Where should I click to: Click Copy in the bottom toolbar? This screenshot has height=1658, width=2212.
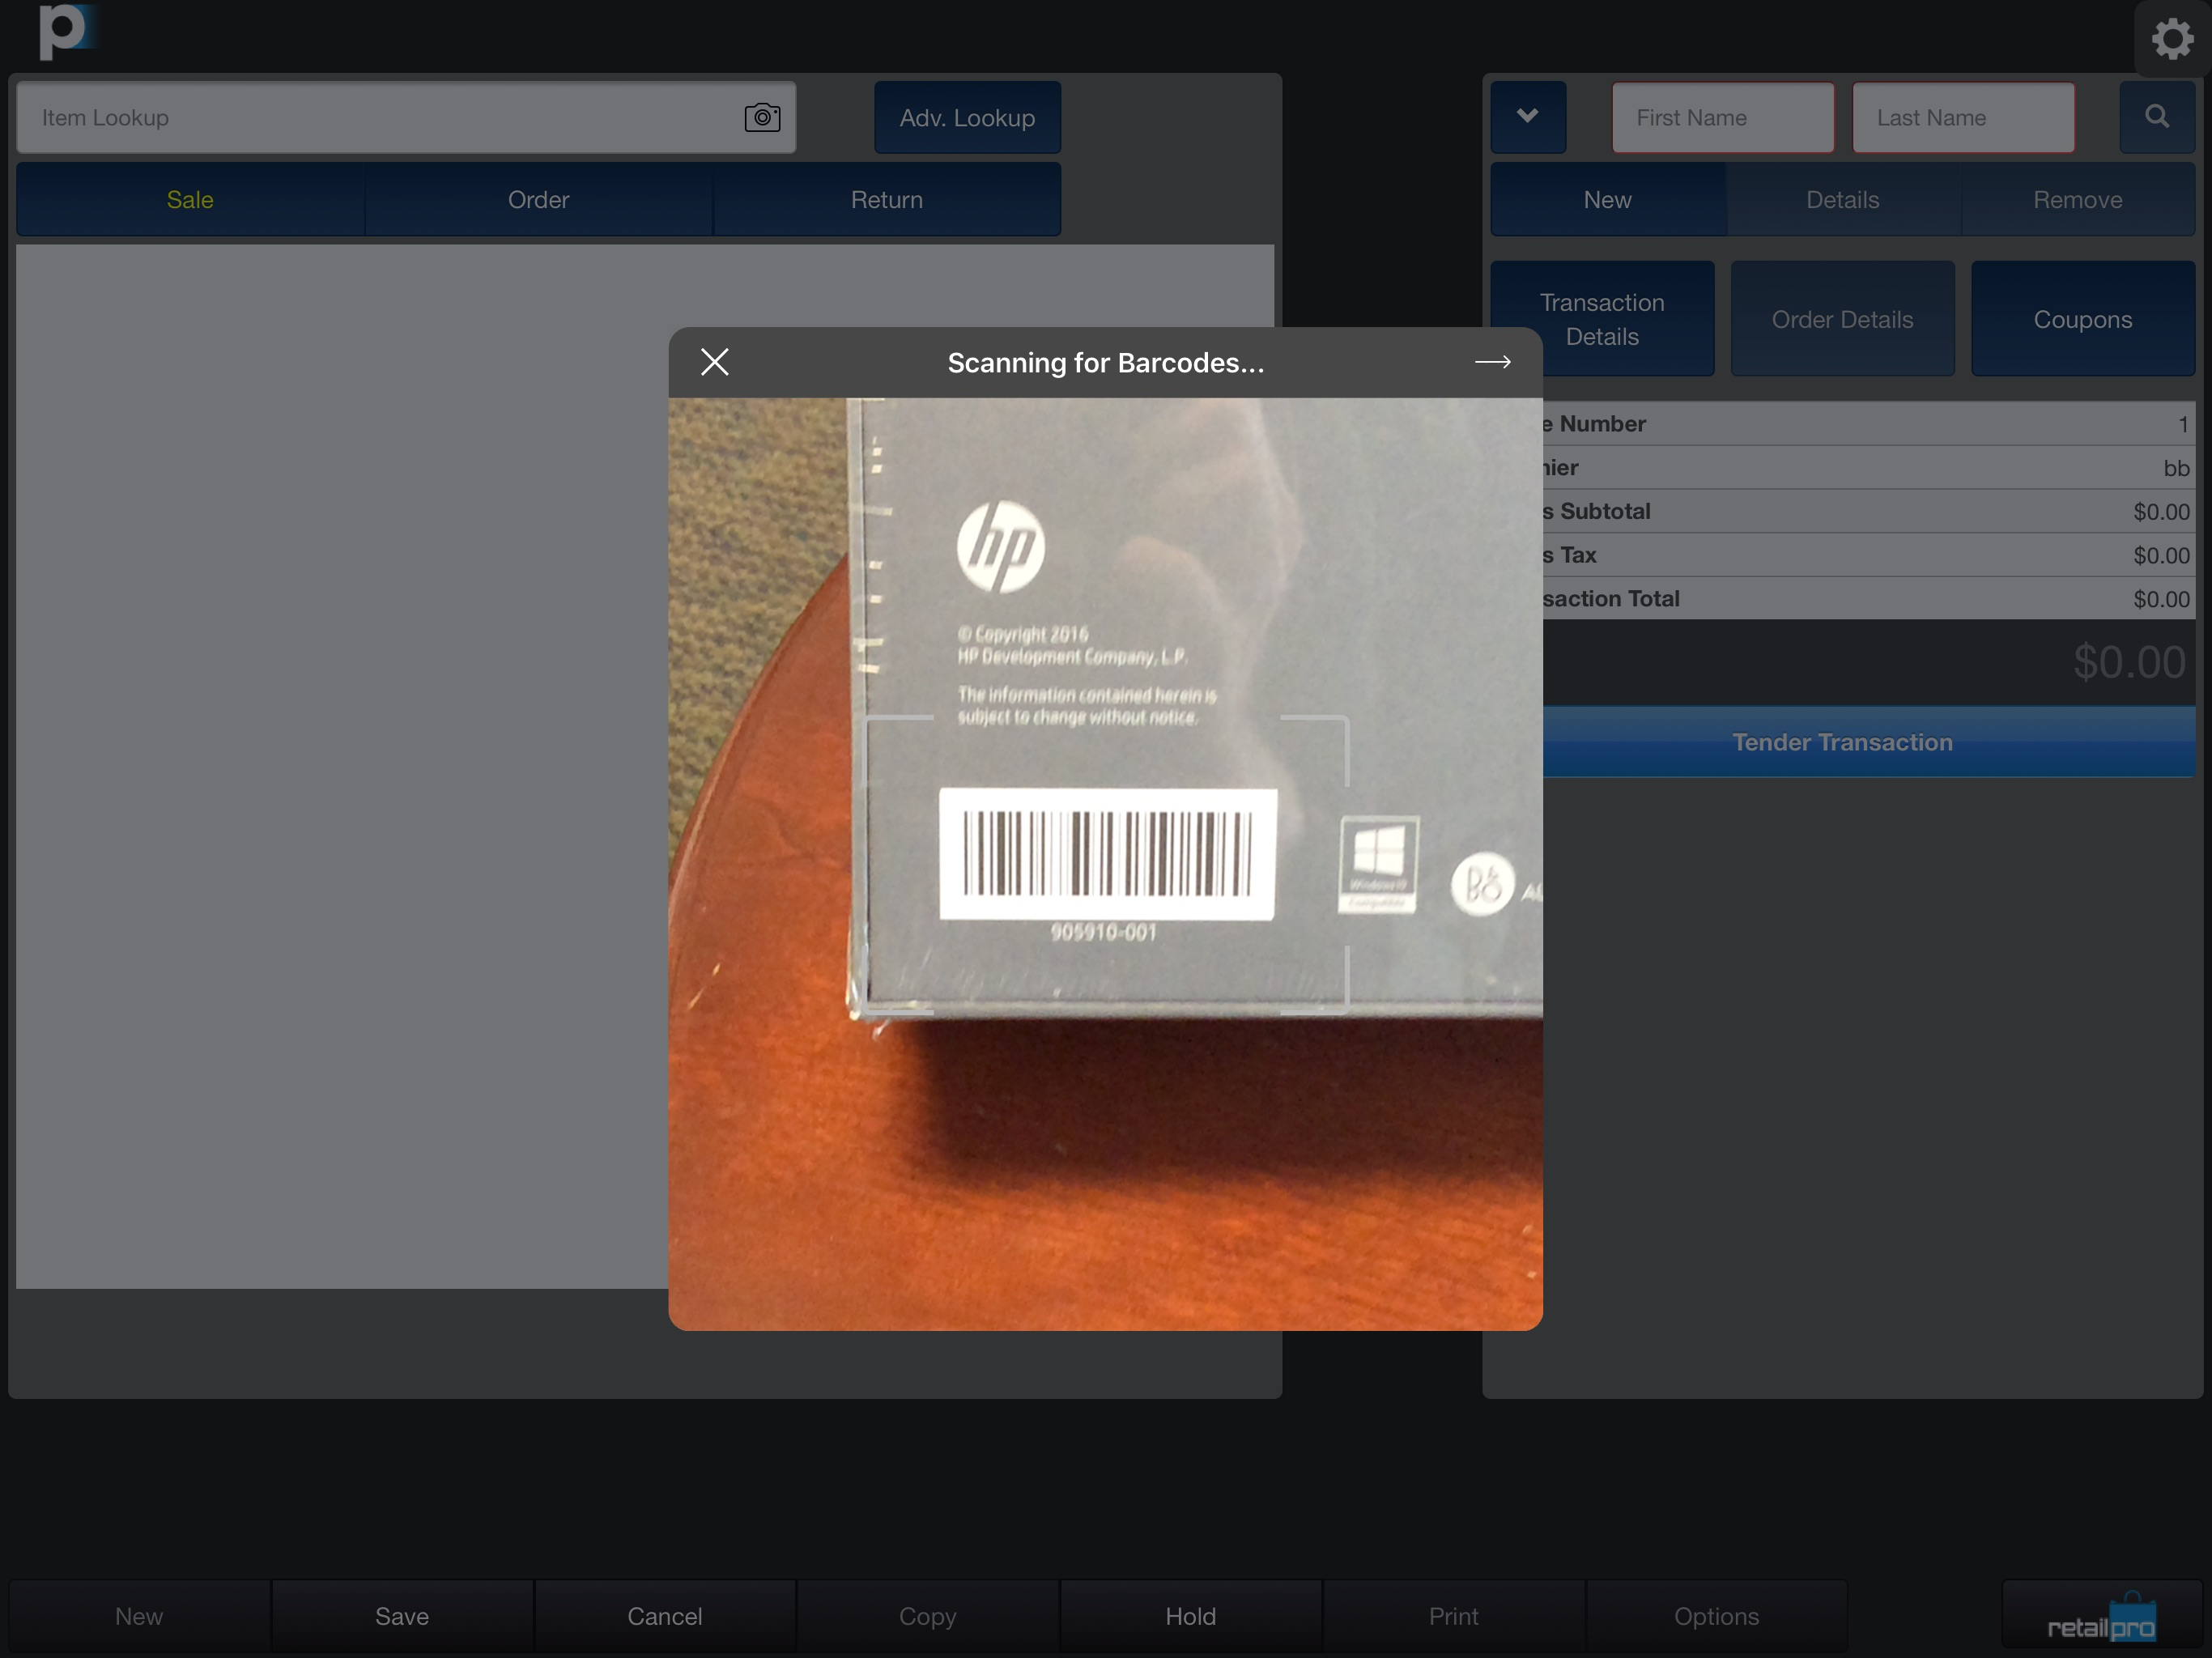tap(928, 1616)
